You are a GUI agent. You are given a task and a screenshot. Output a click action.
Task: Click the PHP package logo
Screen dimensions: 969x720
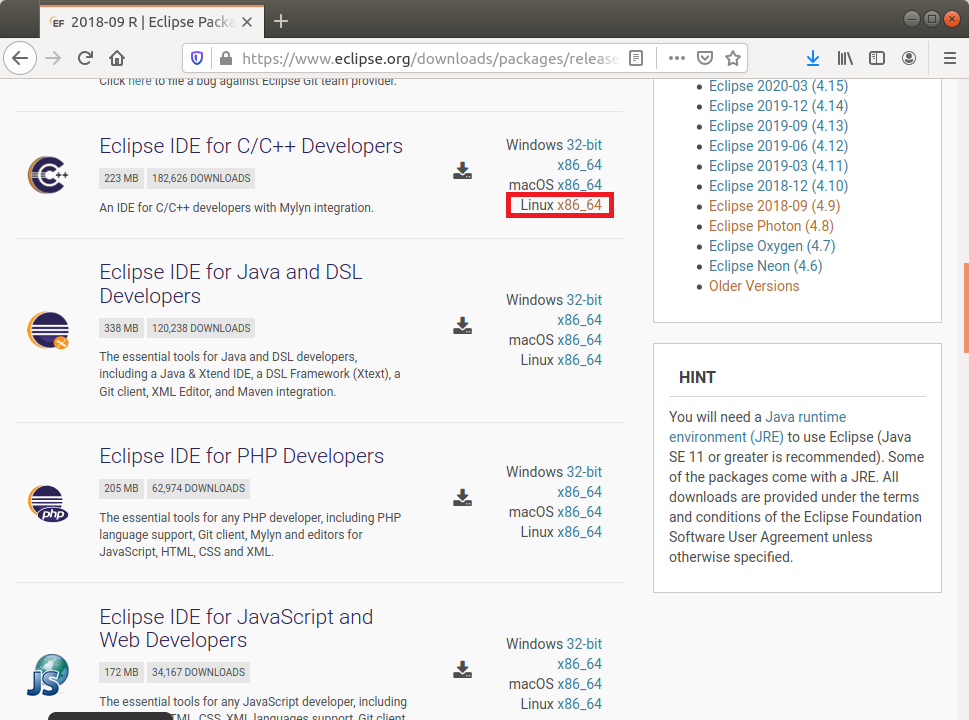[x=48, y=503]
